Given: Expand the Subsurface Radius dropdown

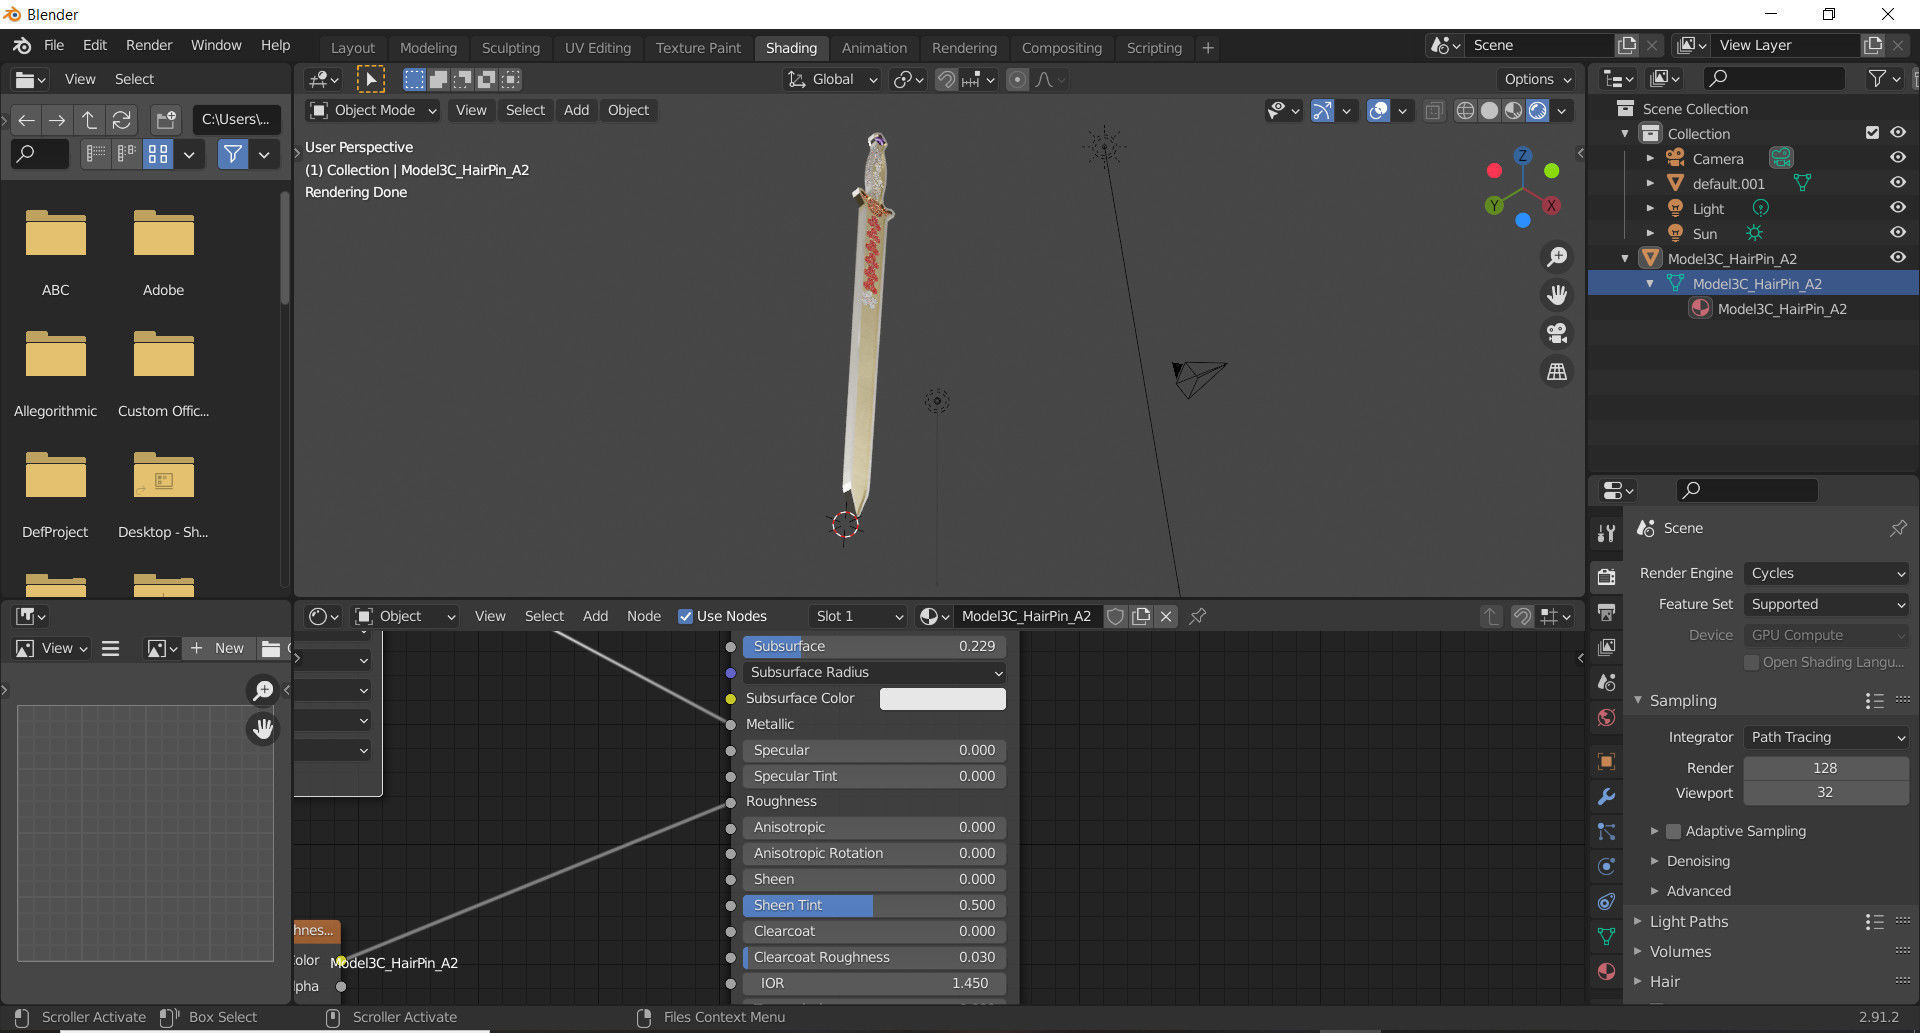Looking at the screenshot, I should (x=874, y=672).
